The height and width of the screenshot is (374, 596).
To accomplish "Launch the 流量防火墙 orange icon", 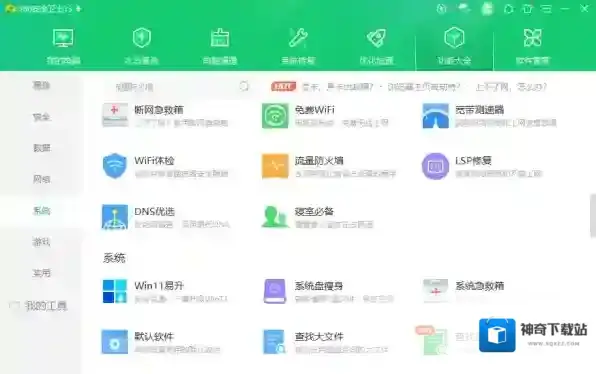I will pyautogui.click(x=275, y=166).
